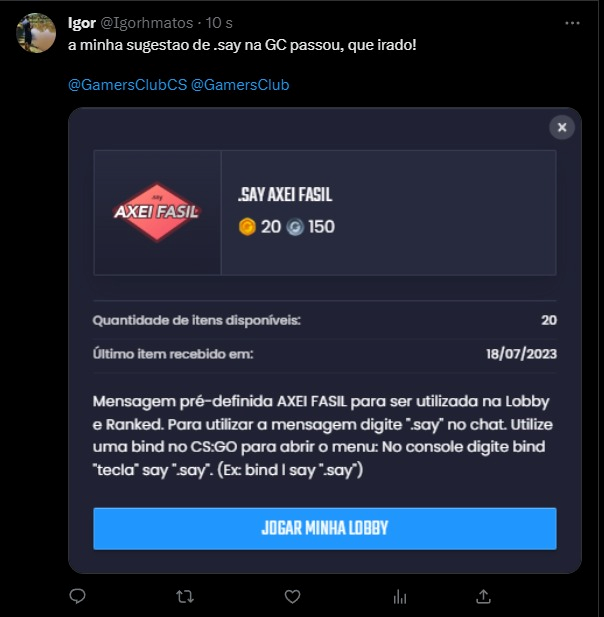Image resolution: width=604 pixels, height=617 pixels.
Task: Retweet this post
Action: (185, 596)
